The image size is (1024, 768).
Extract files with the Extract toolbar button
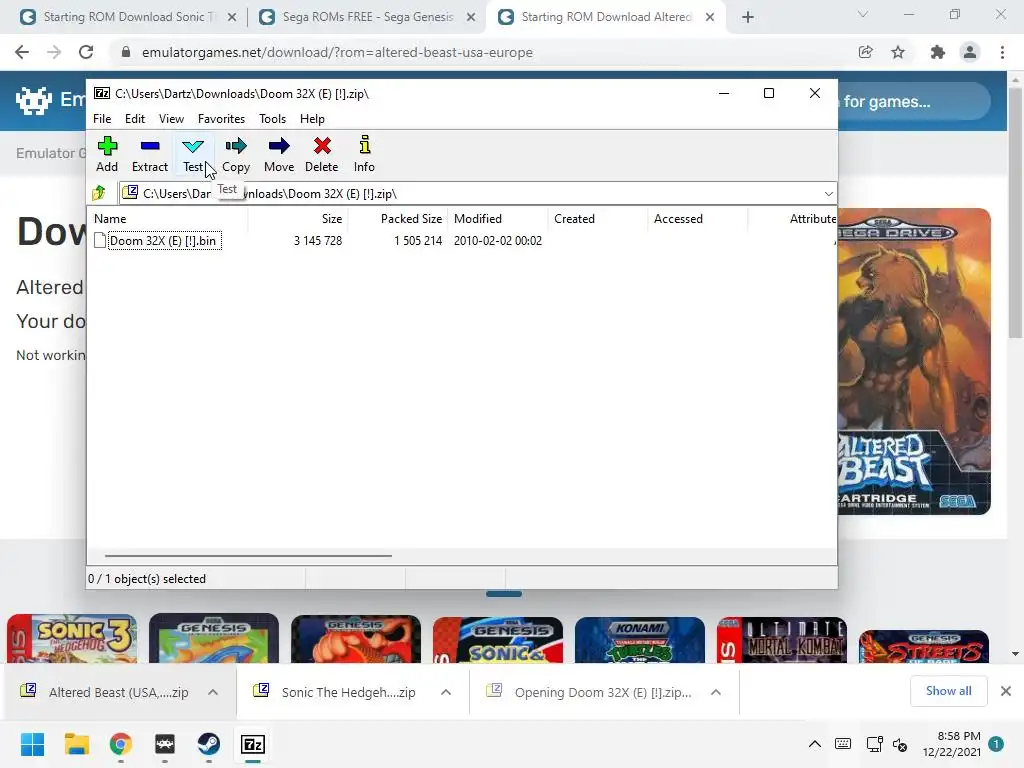[x=150, y=155]
